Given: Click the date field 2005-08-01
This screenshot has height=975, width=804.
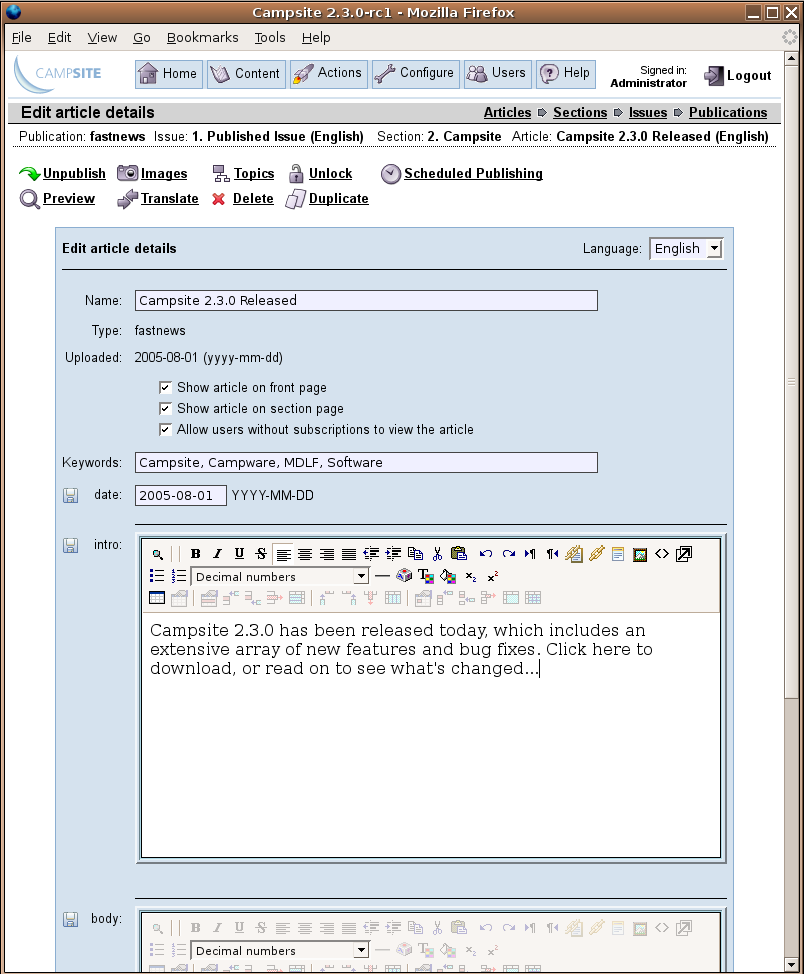Looking at the screenshot, I should [180, 496].
